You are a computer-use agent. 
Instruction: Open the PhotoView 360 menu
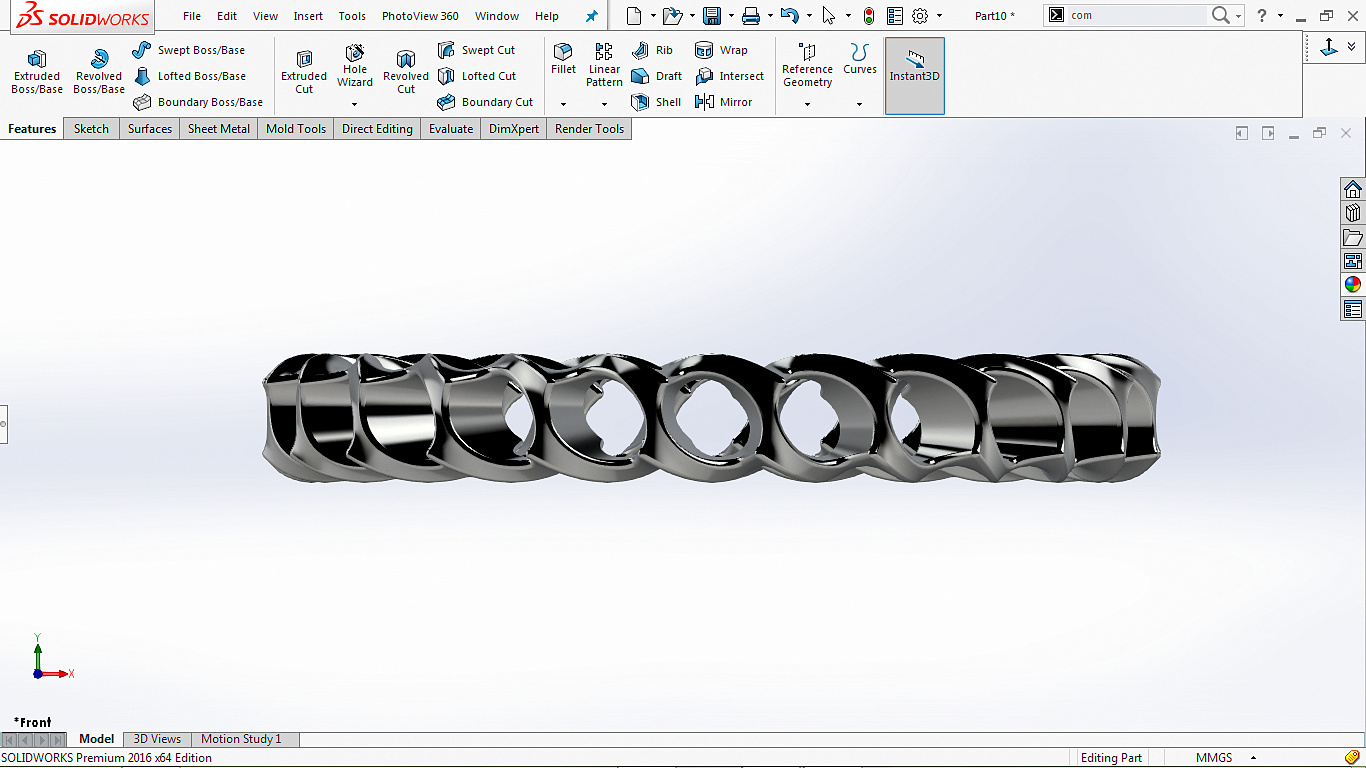[420, 16]
